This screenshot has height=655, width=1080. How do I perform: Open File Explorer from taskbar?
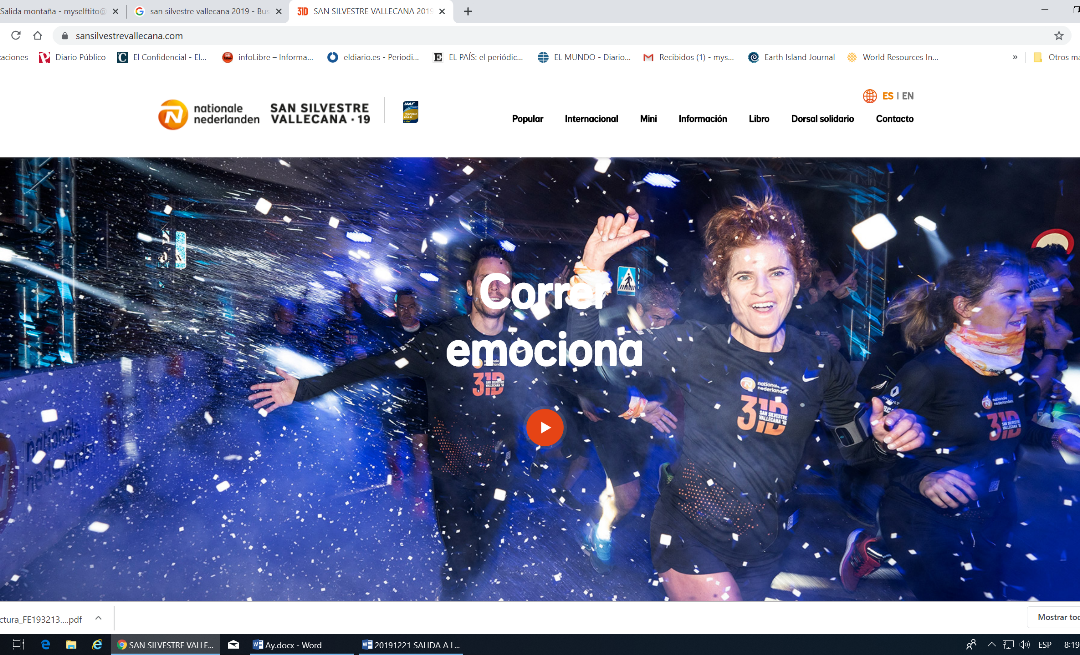point(71,645)
